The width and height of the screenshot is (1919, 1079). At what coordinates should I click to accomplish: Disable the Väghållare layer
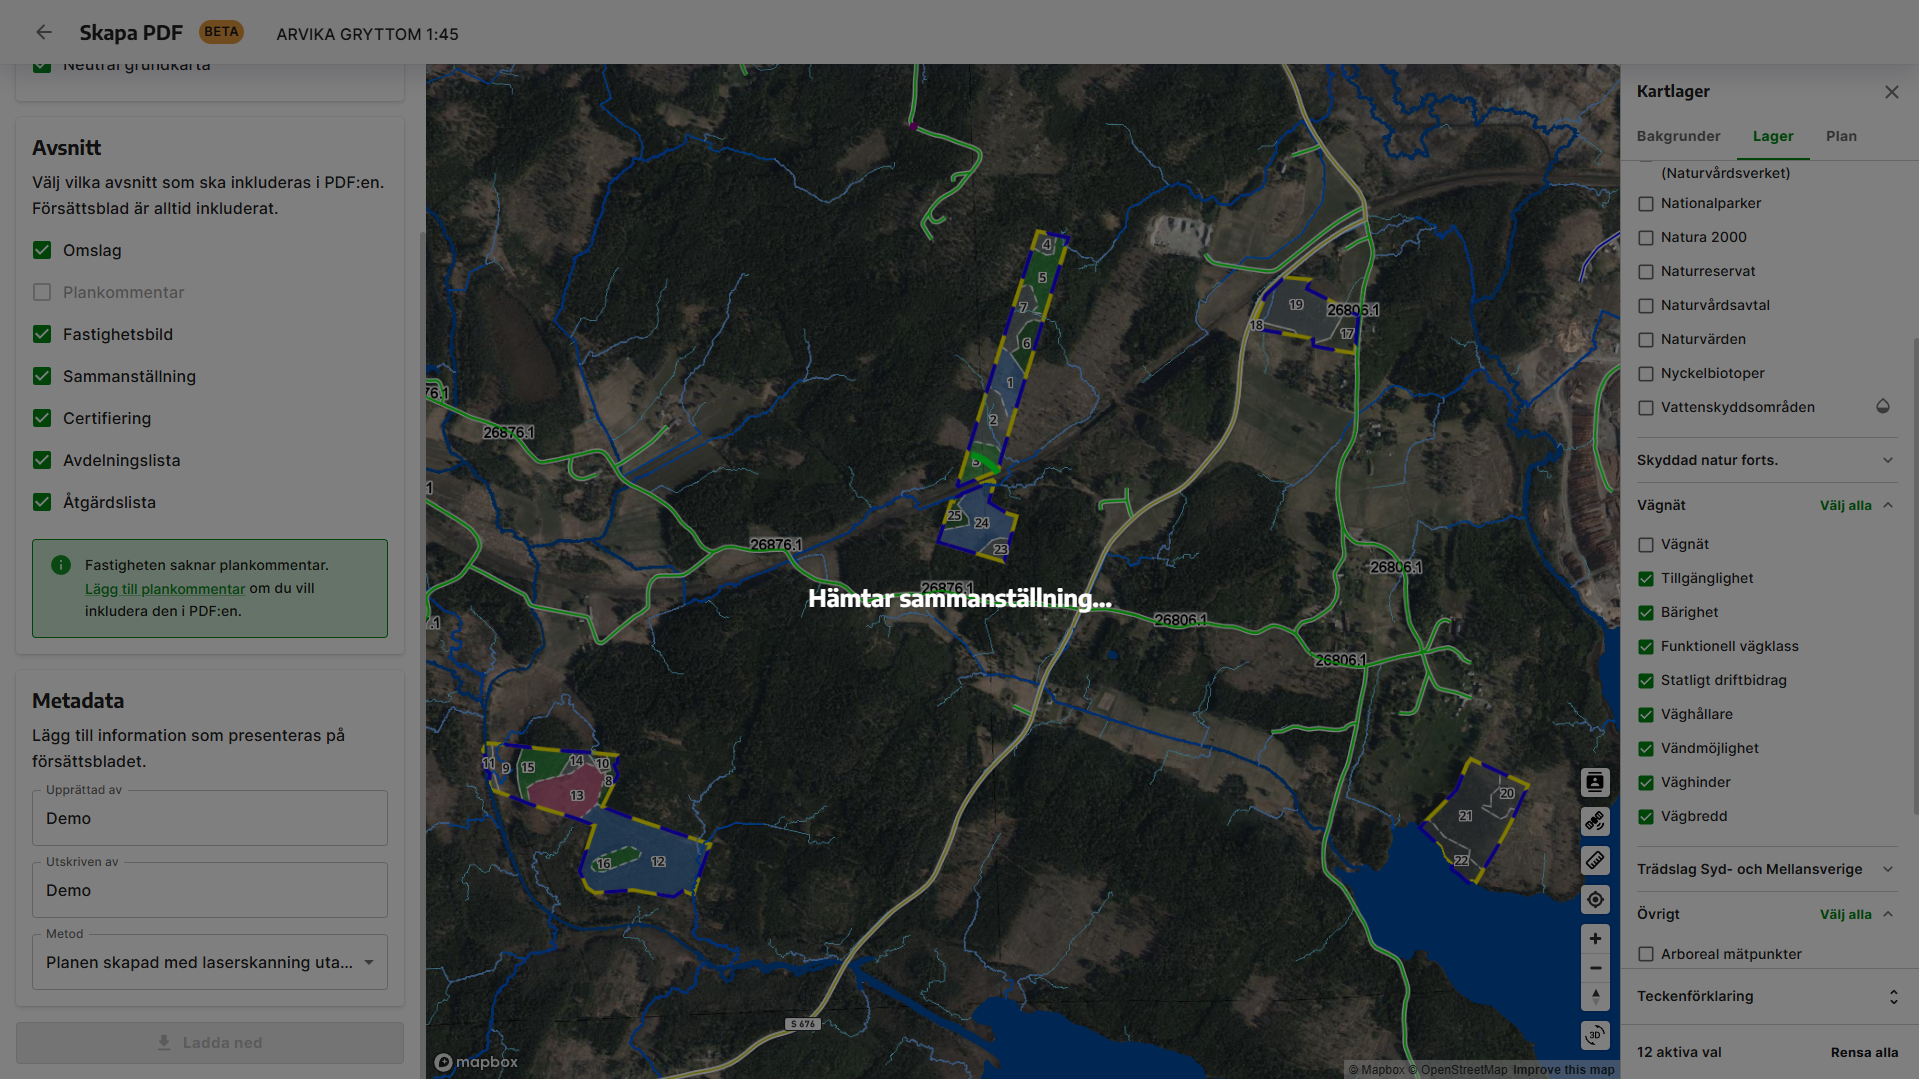pyautogui.click(x=1646, y=715)
